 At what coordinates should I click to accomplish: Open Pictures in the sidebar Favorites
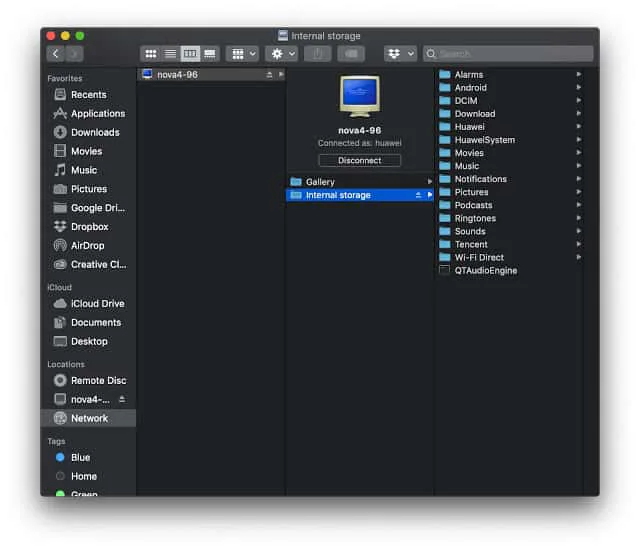pyautogui.click(x=89, y=189)
